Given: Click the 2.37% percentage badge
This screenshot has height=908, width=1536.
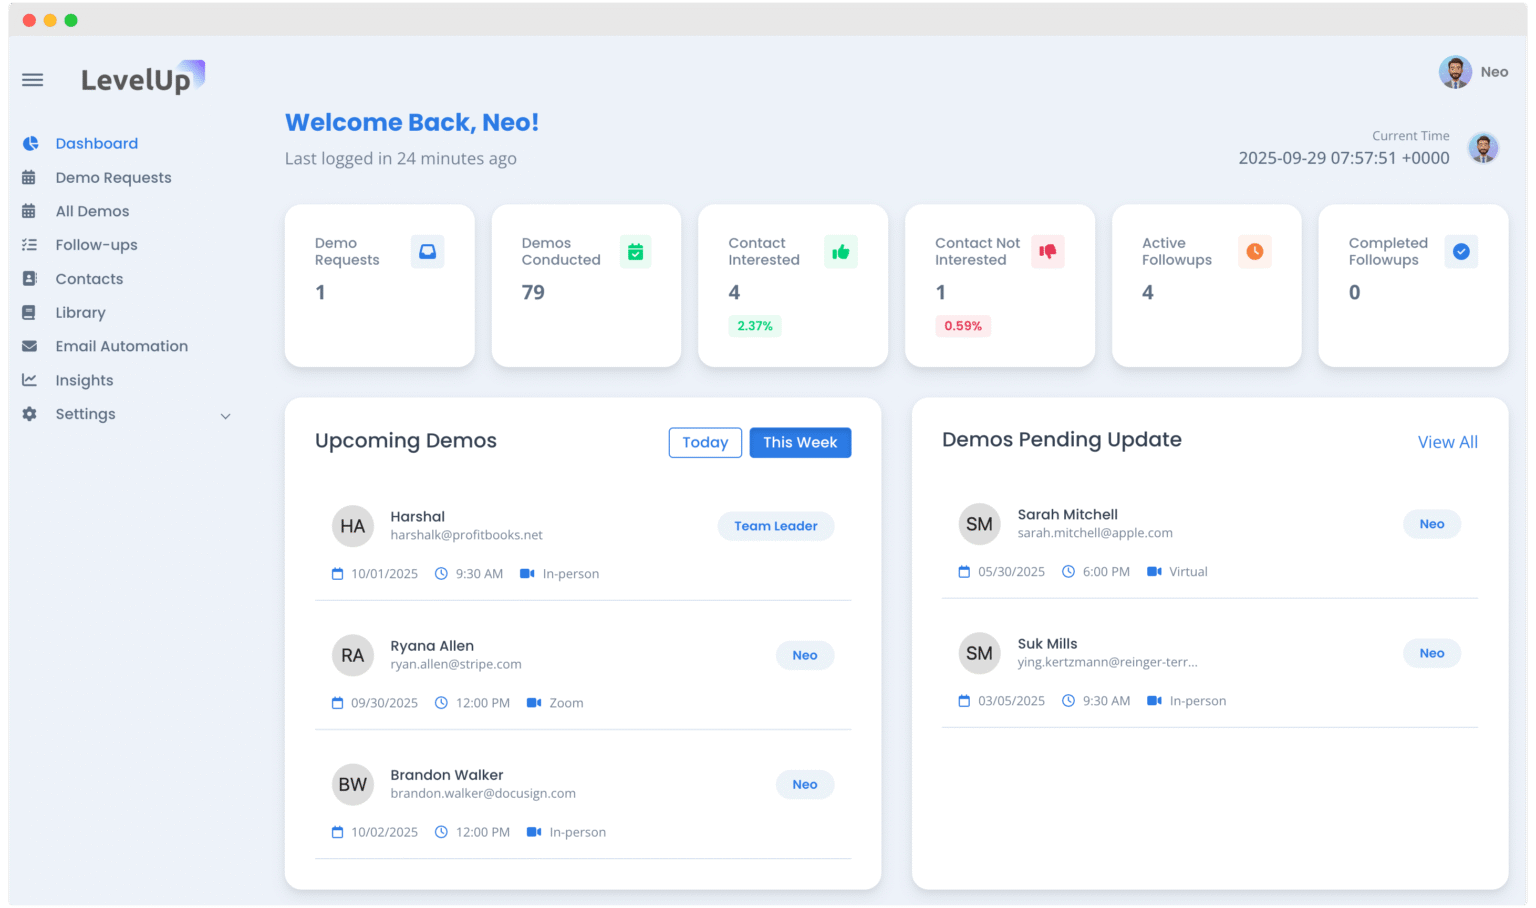Looking at the screenshot, I should pos(755,325).
